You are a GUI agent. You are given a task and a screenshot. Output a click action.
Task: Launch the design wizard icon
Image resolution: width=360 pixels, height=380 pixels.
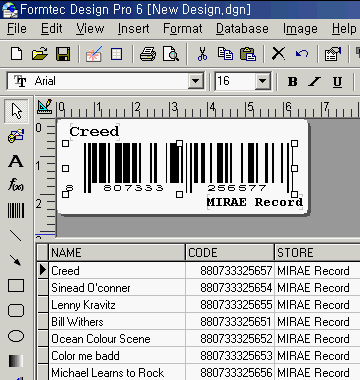click(x=94, y=54)
